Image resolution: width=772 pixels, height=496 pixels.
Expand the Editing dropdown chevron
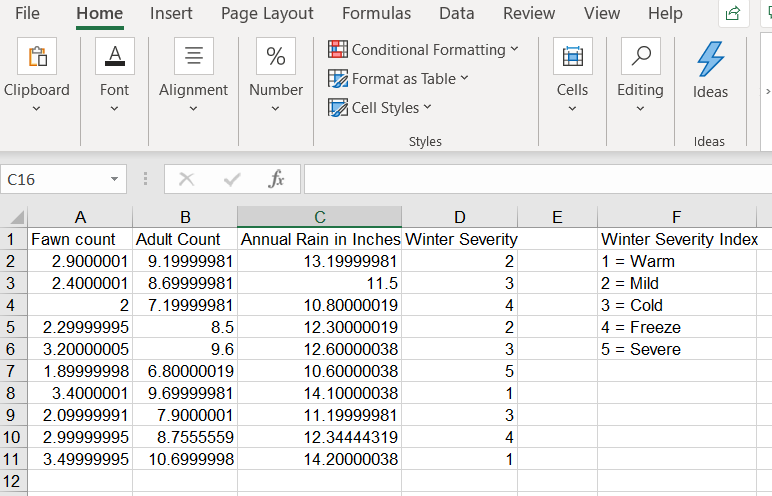tap(640, 108)
